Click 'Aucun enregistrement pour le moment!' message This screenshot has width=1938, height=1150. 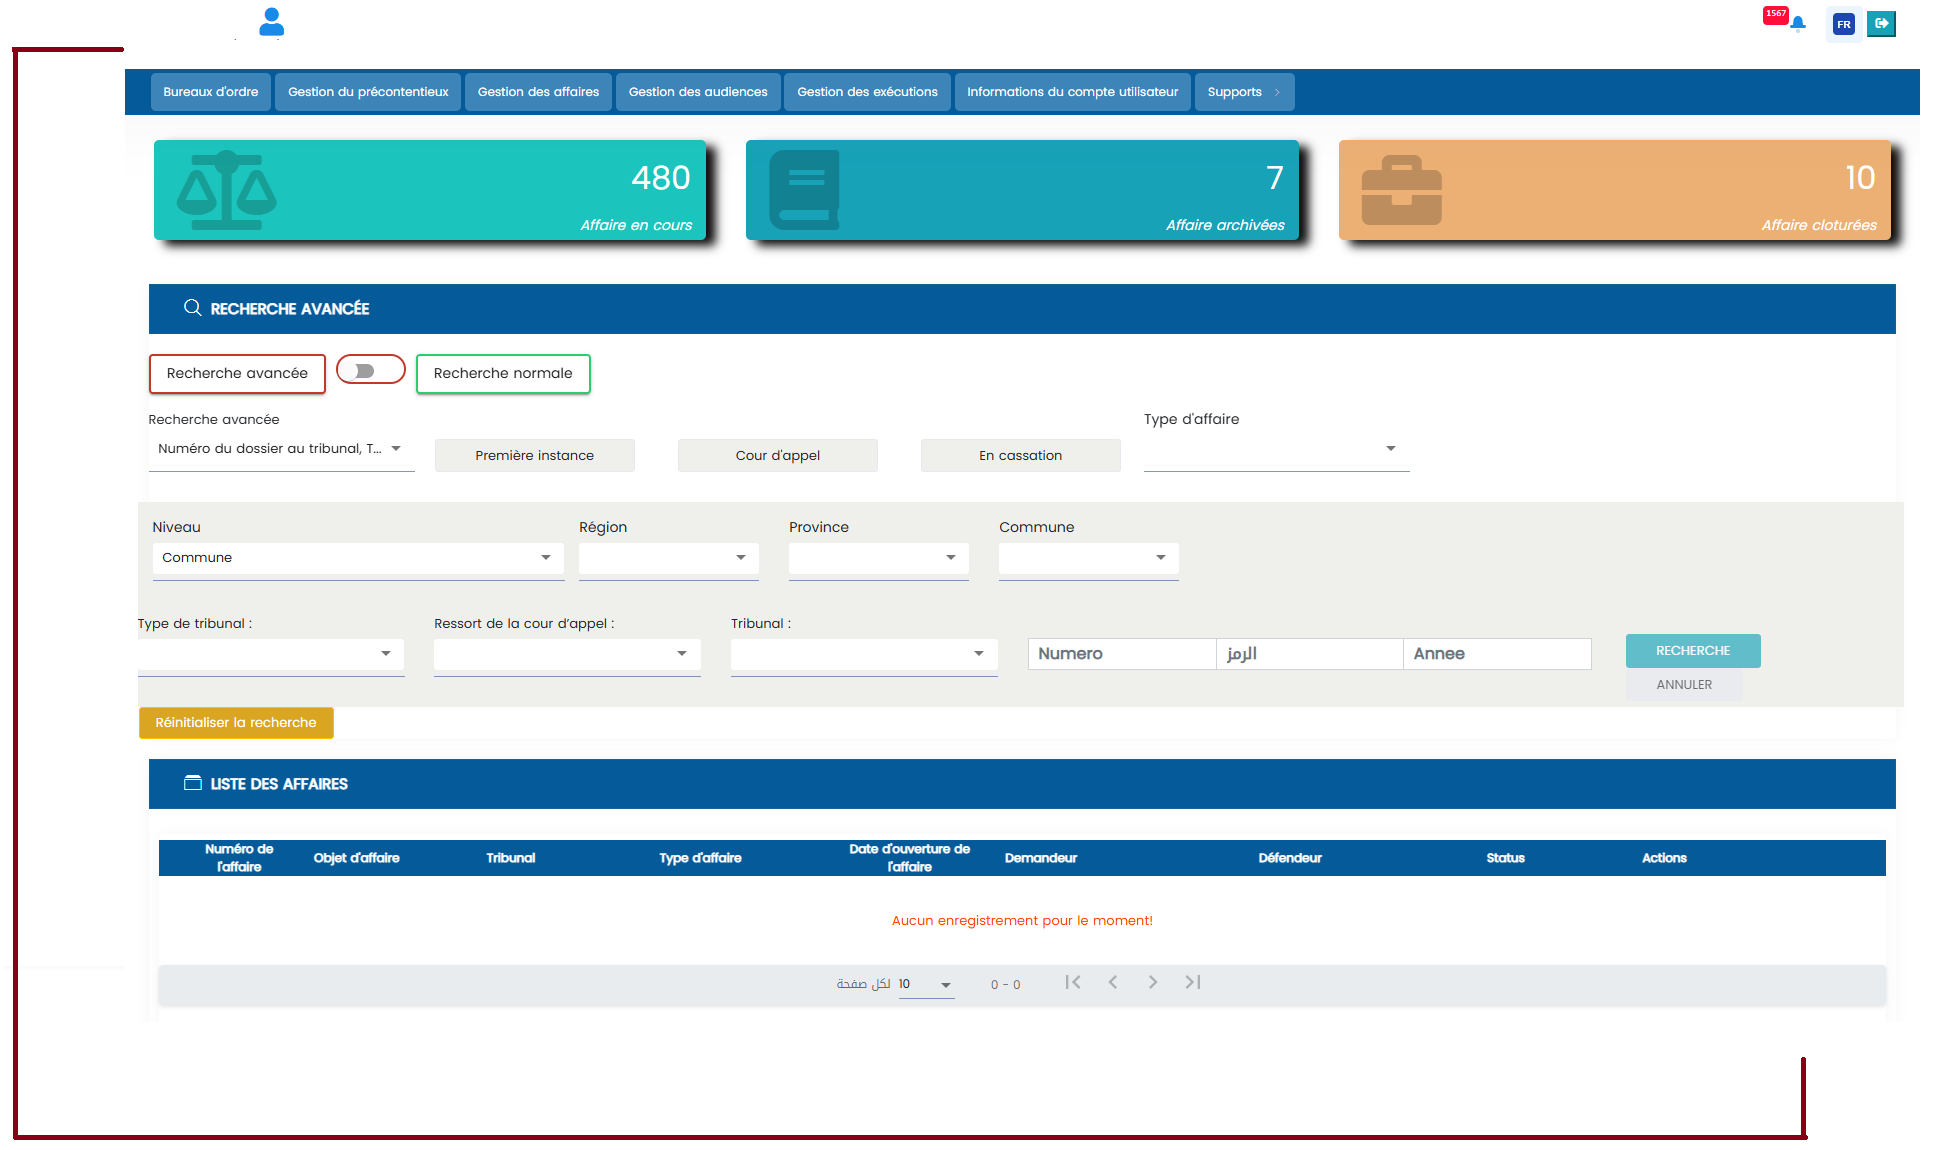(x=1022, y=921)
